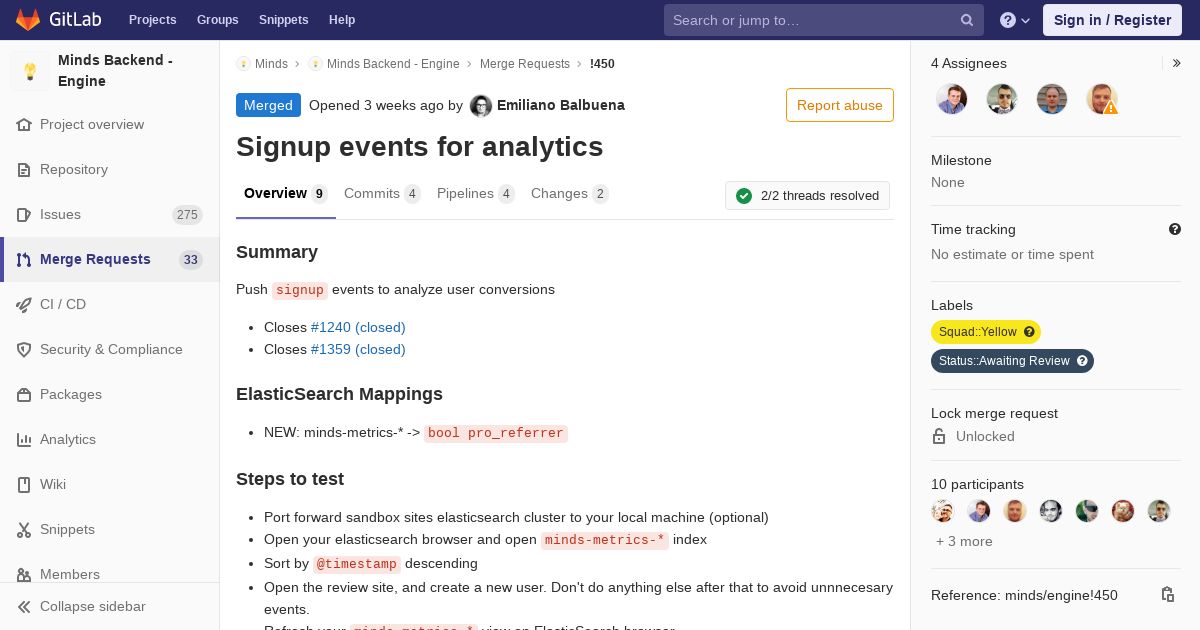Click the Status::Awaiting Review help icon
Image resolution: width=1200 pixels, height=630 pixels.
(x=1082, y=361)
